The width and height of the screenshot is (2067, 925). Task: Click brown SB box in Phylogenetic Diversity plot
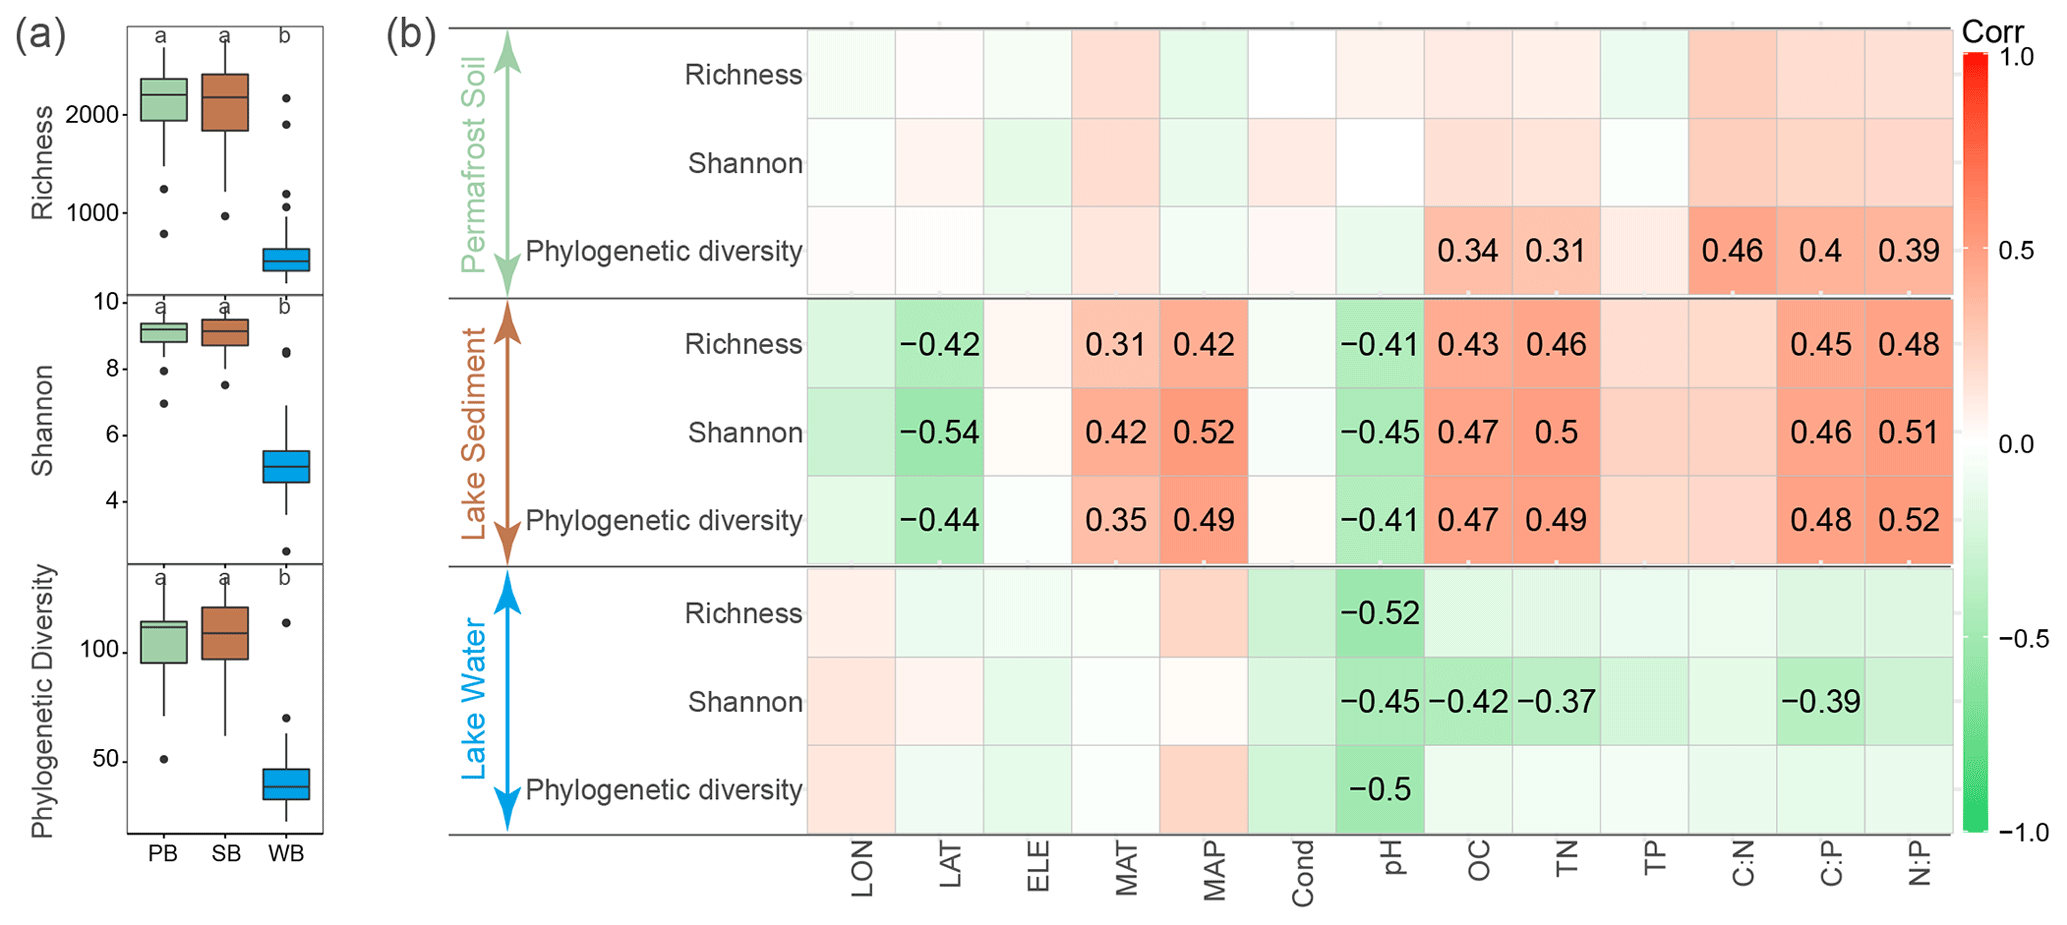(x=225, y=633)
